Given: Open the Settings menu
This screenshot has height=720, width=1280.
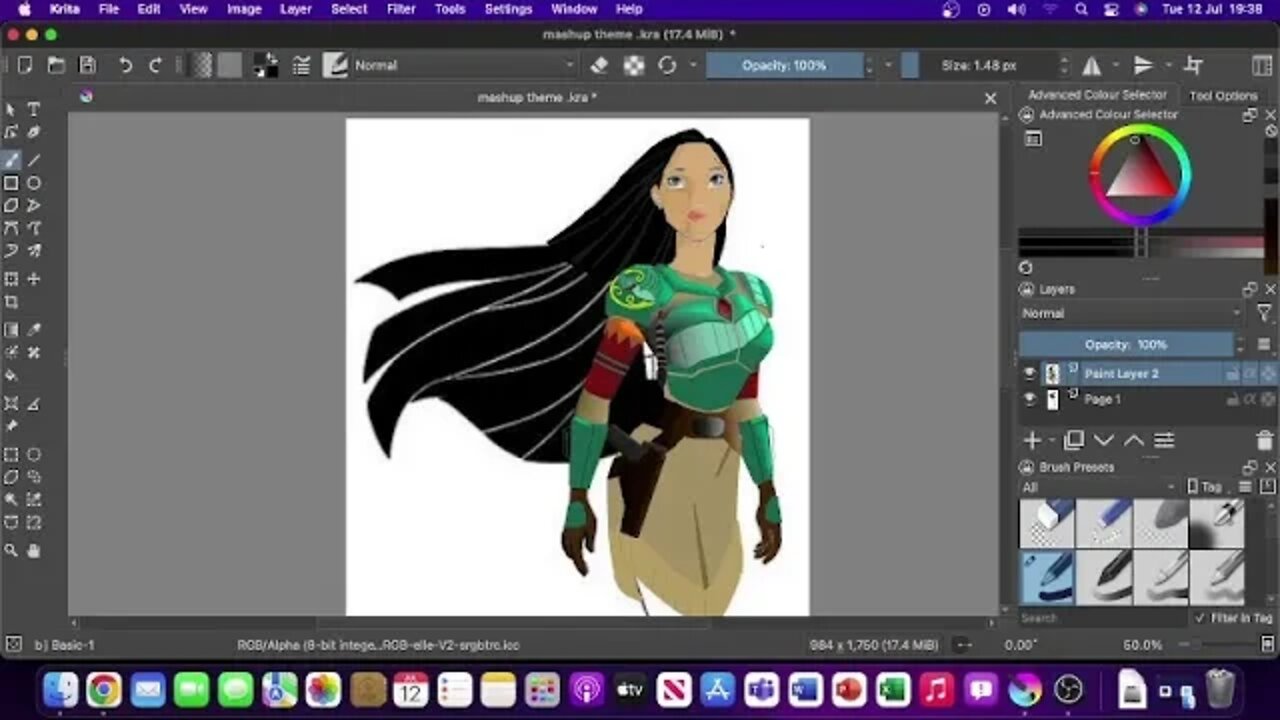Looking at the screenshot, I should pos(508,9).
